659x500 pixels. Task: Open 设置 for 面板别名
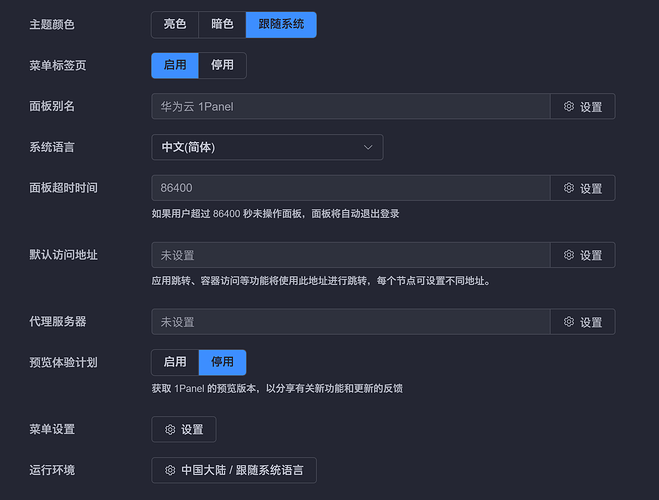click(583, 106)
